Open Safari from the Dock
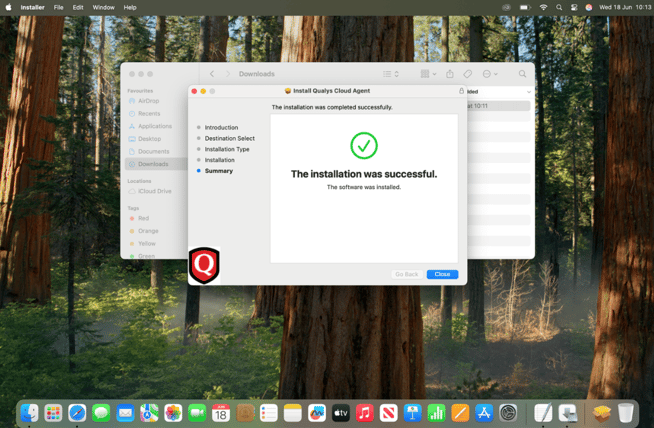 click(77, 413)
